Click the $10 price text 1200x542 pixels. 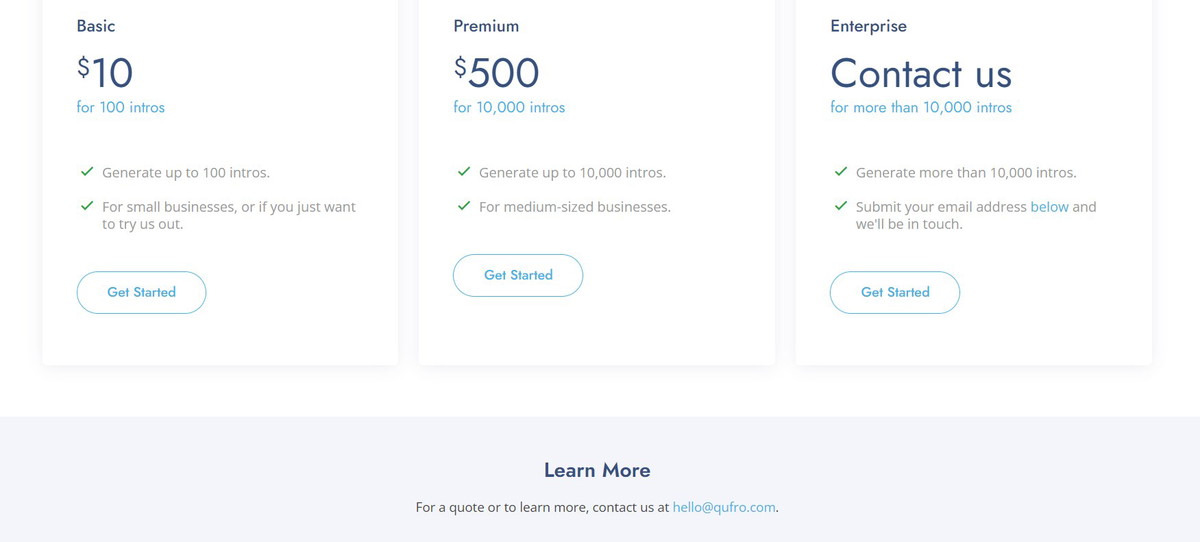coord(105,72)
